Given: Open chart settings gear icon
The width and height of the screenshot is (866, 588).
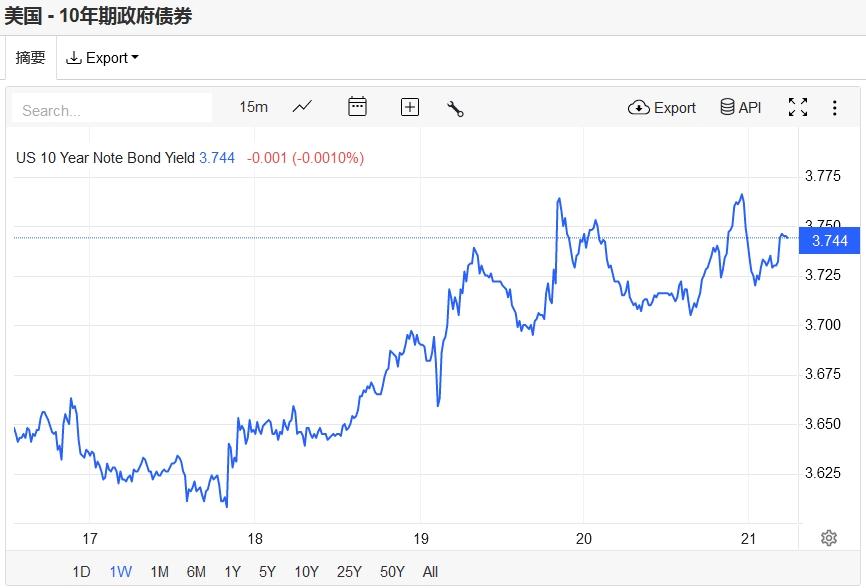Looking at the screenshot, I should point(828,538).
